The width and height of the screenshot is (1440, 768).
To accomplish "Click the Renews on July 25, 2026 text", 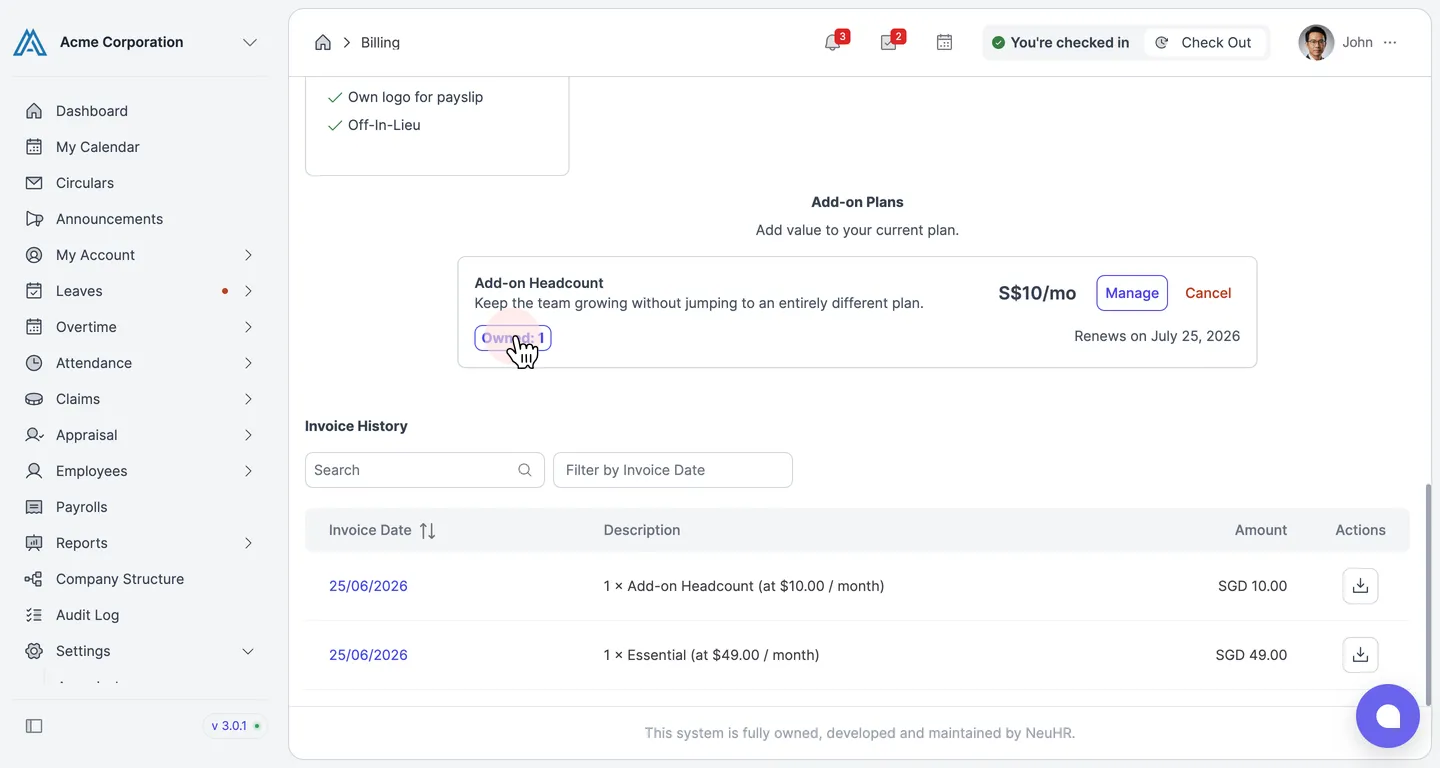I will (x=1157, y=336).
